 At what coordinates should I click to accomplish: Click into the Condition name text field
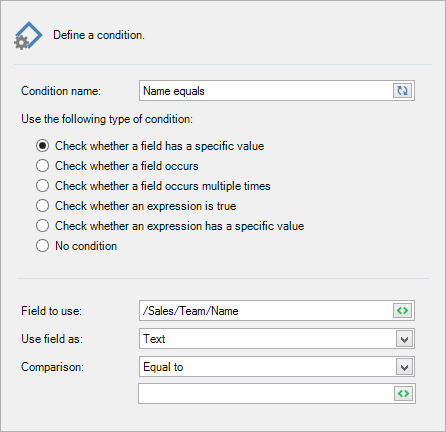tap(266, 91)
